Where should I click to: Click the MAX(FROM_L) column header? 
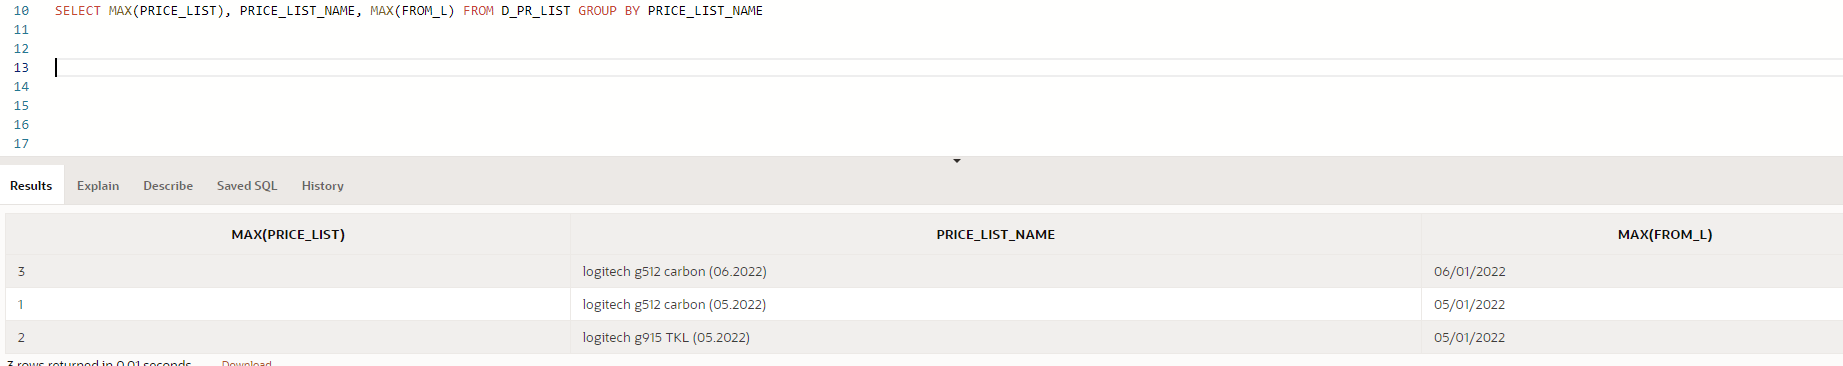click(1664, 234)
